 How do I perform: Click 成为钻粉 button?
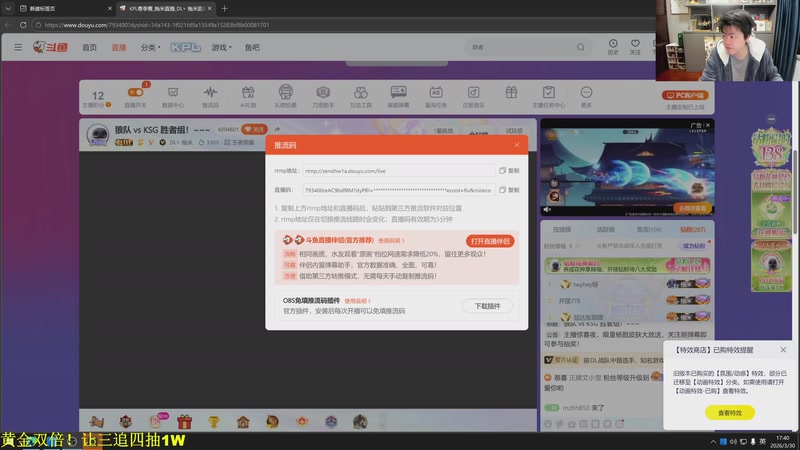(x=693, y=246)
